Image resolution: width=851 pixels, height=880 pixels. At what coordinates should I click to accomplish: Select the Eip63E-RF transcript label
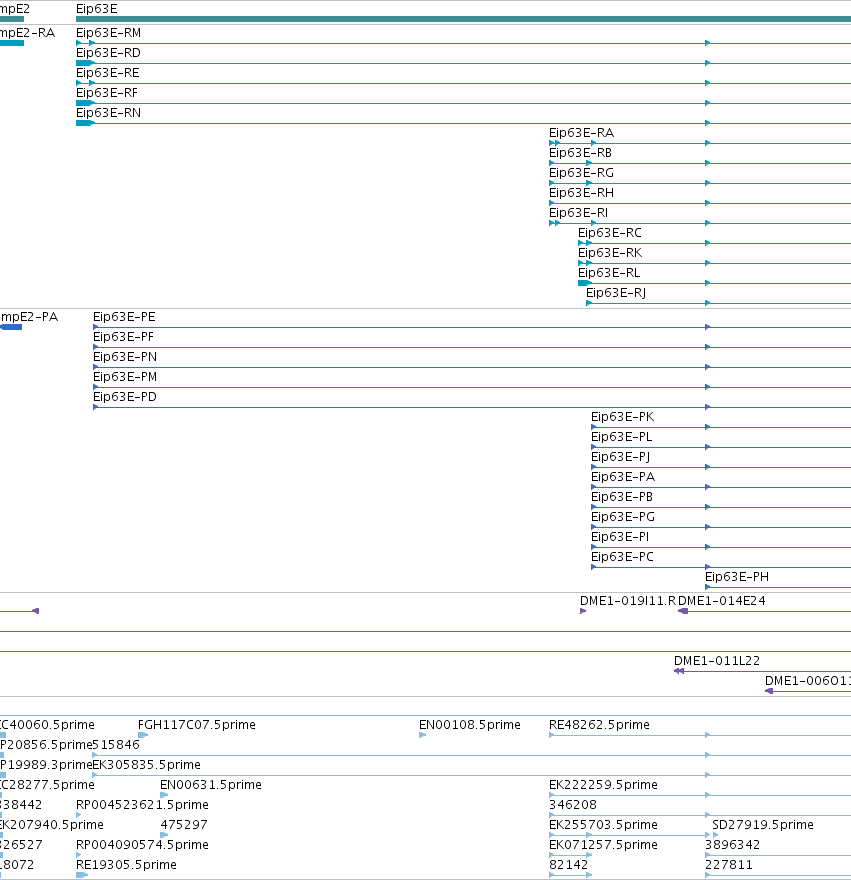tap(107, 93)
